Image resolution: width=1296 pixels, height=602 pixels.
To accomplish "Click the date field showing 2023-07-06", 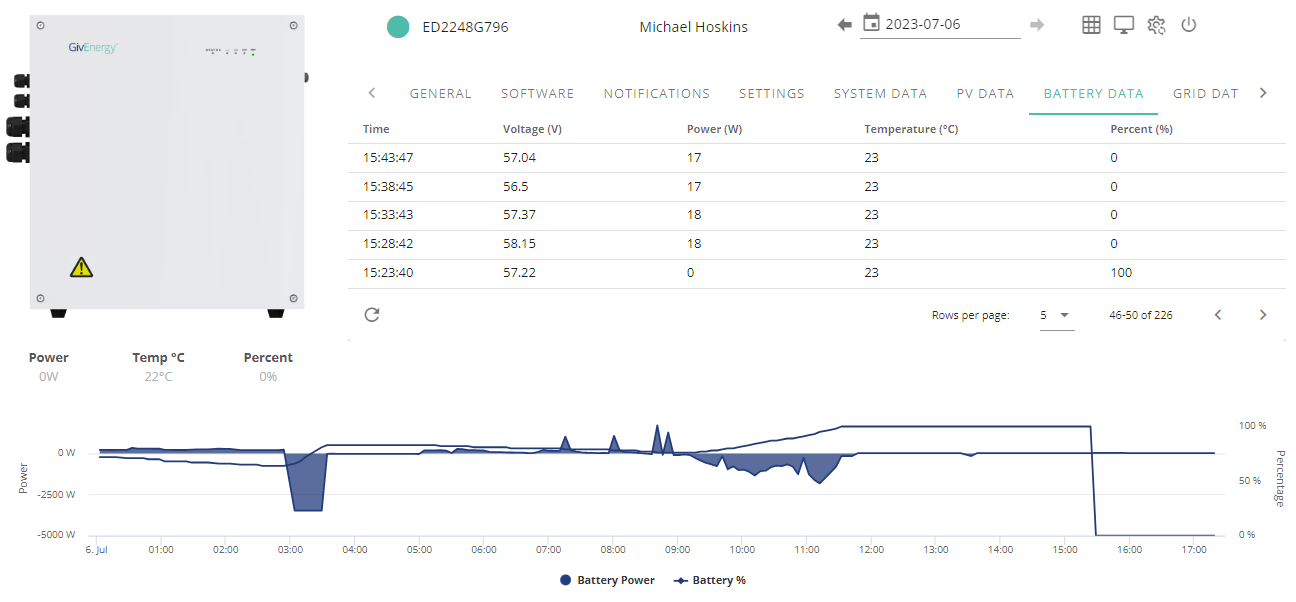I will [940, 24].
